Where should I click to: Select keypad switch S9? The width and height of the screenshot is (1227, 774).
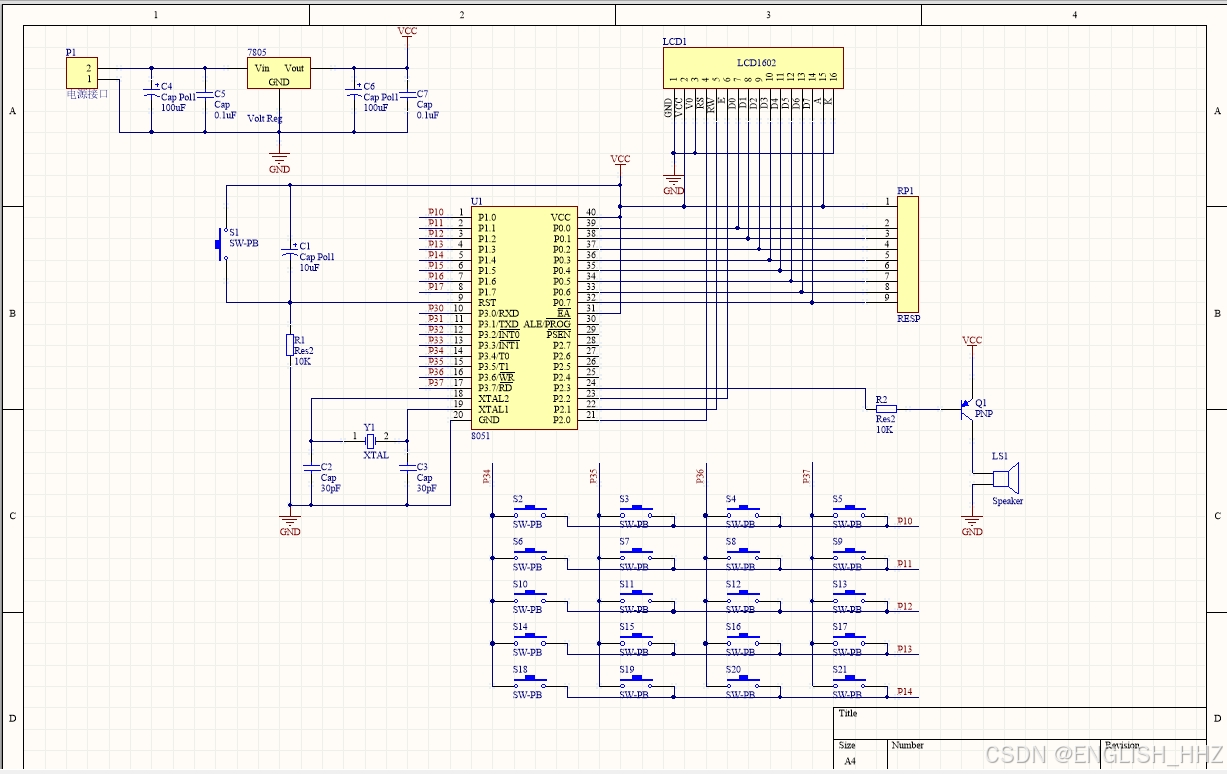pos(849,555)
